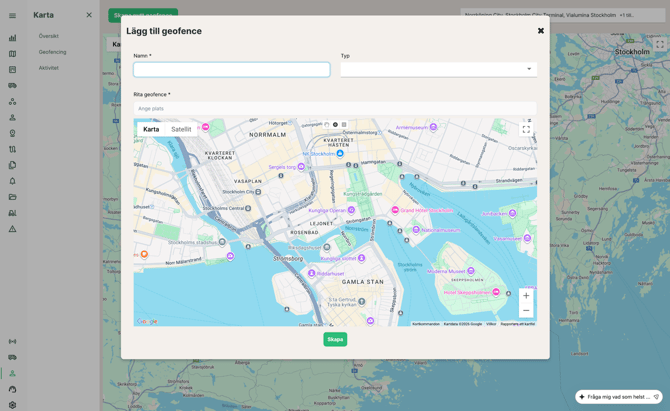The height and width of the screenshot is (411, 670).
Task: Open the hamburger menu in the sidebar
Action: coord(12,15)
